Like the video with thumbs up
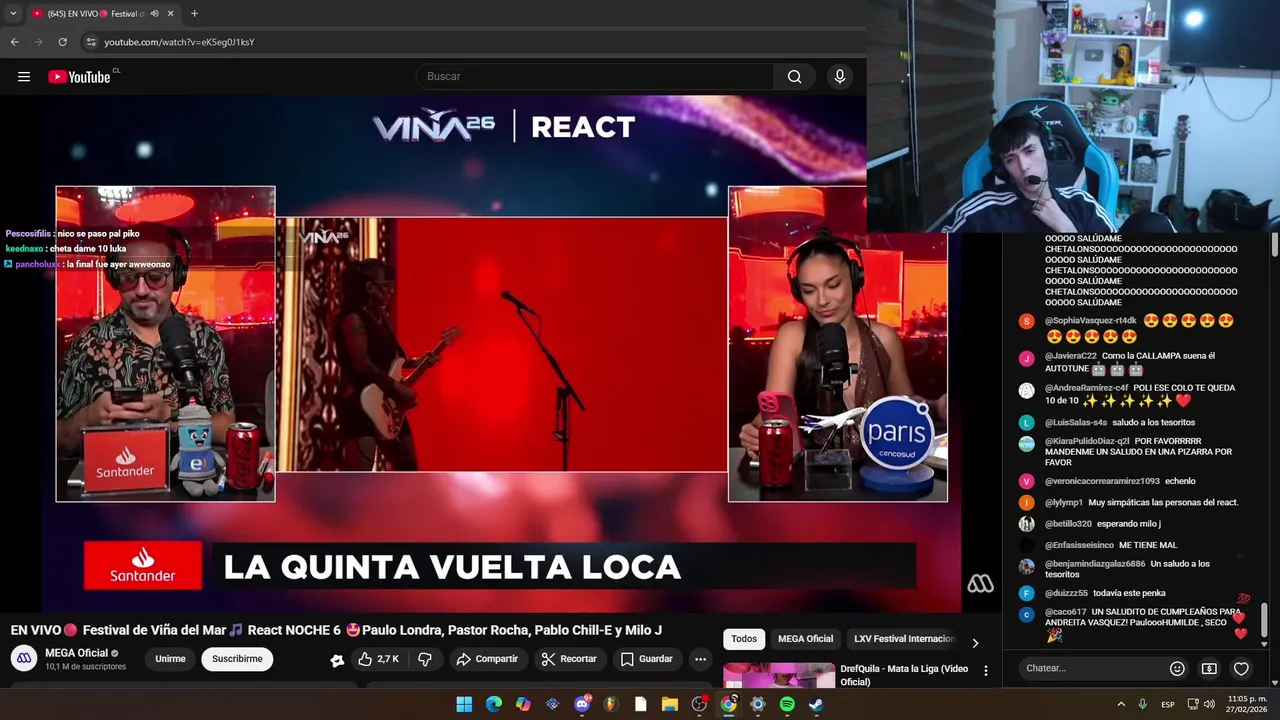 point(379,659)
